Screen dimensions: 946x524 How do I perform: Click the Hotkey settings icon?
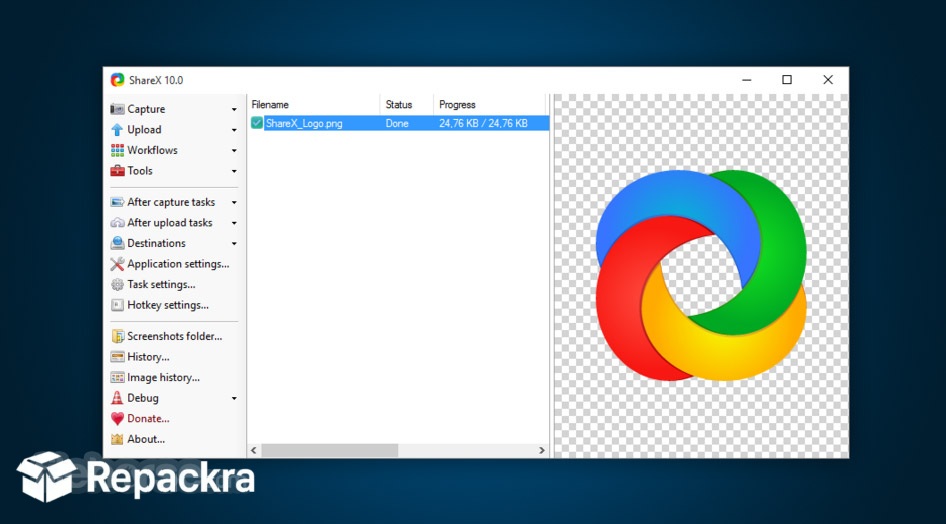117,305
